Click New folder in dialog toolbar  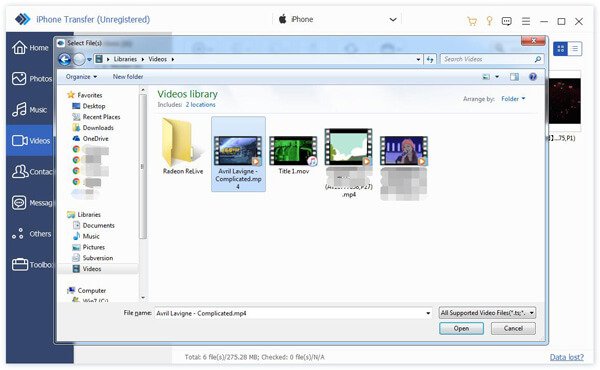tap(128, 77)
